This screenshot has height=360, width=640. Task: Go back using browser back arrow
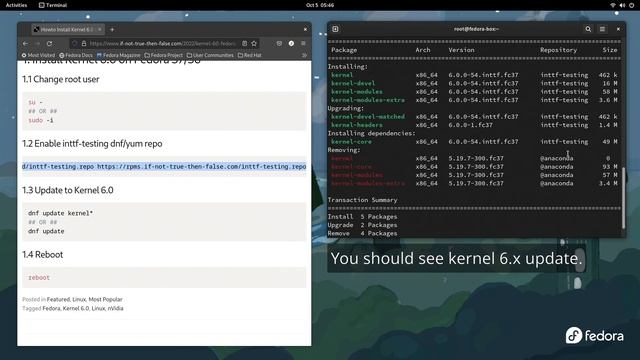click(x=26, y=43)
